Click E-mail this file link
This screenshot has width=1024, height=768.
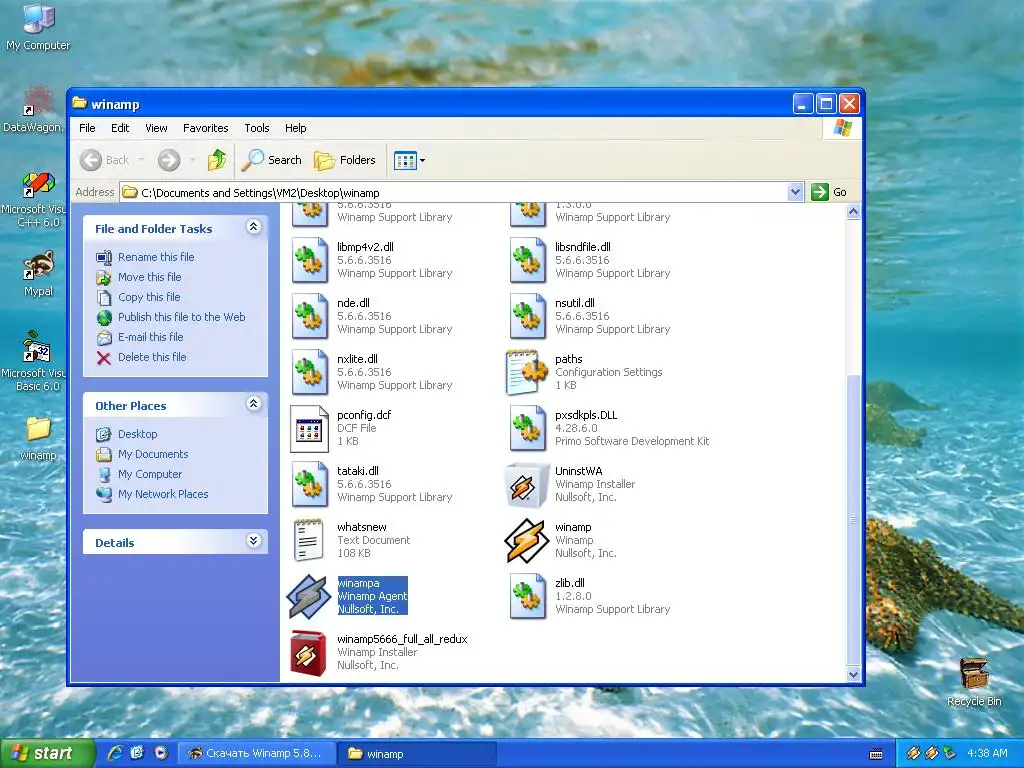click(x=150, y=337)
